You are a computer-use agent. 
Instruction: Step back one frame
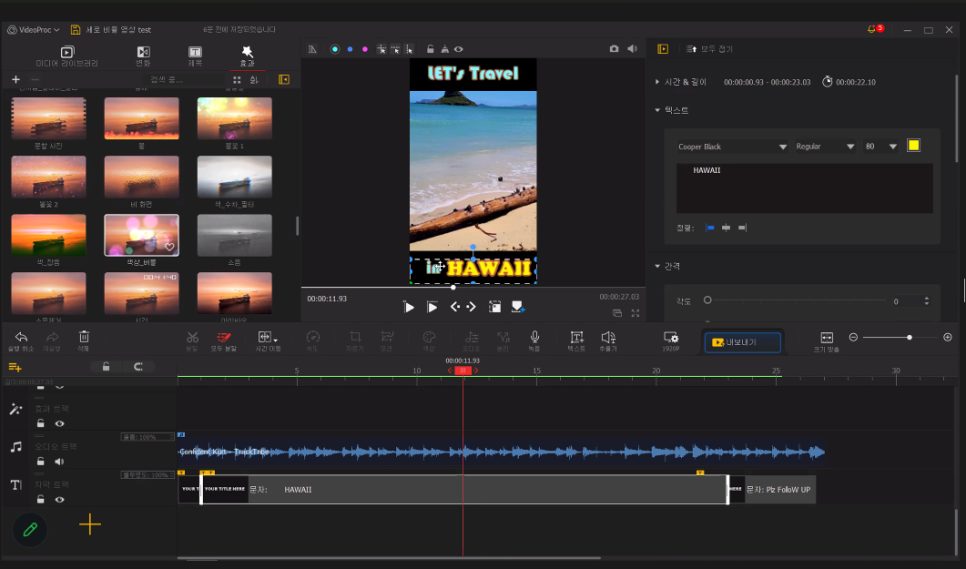pyautogui.click(x=455, y=307)
